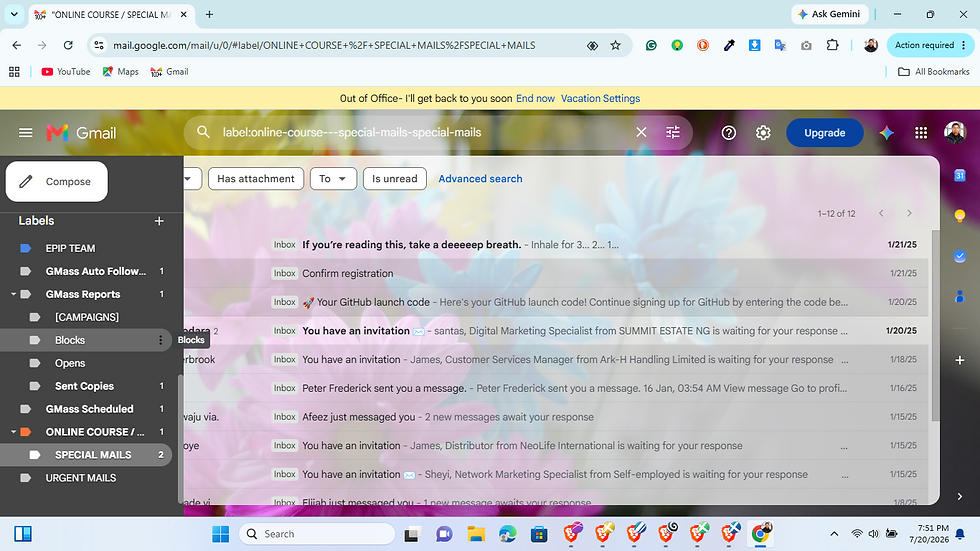Clear the search with the X icon

coord(641,132)
